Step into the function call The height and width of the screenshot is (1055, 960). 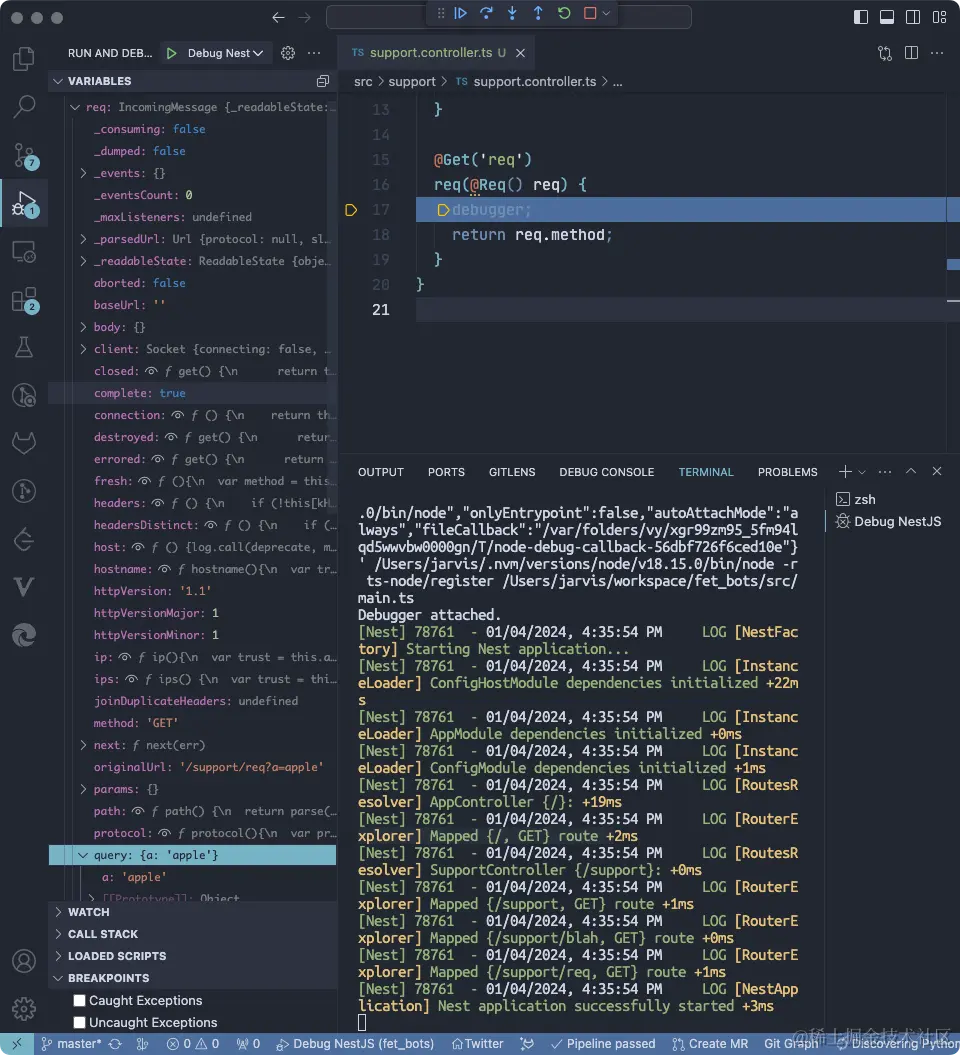[512, 13]
